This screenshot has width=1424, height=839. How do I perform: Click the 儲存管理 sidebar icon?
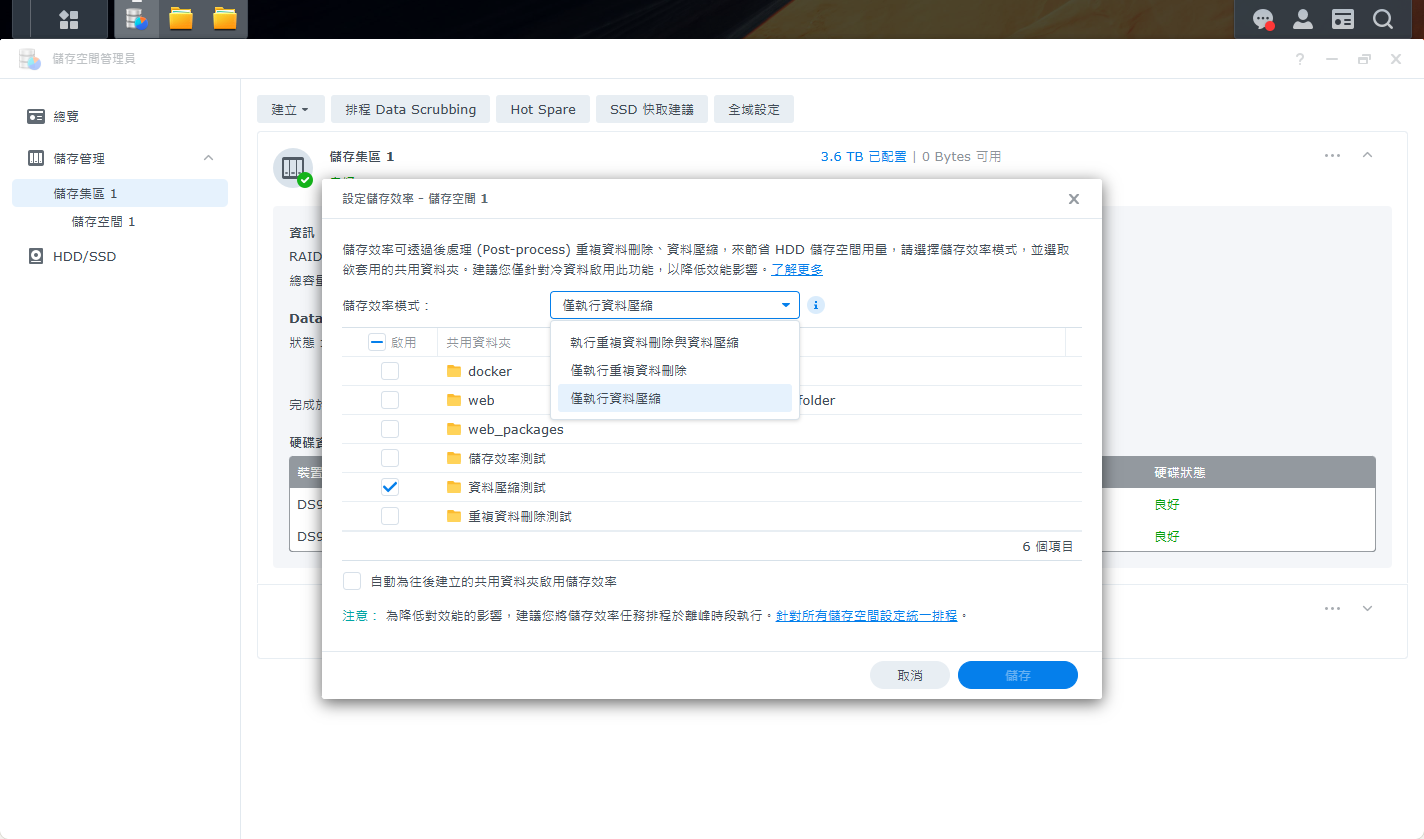click(36, 158)
